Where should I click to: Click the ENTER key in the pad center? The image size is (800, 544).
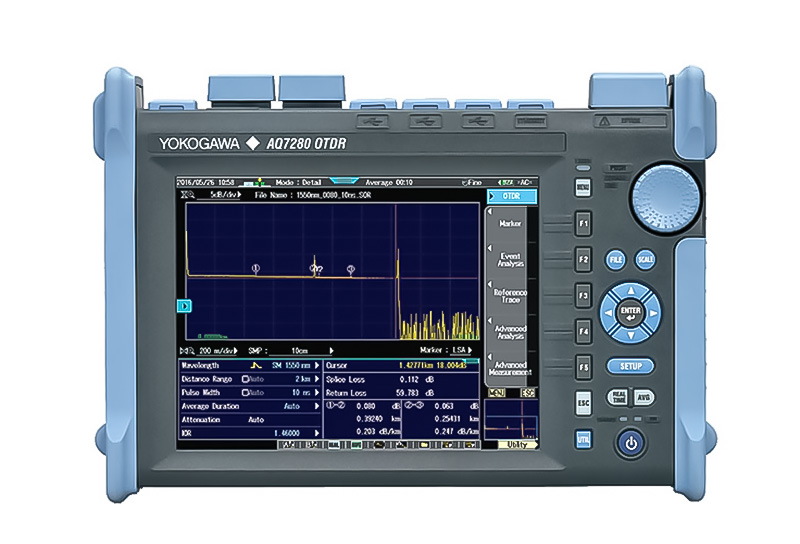(x=631, y=313)
